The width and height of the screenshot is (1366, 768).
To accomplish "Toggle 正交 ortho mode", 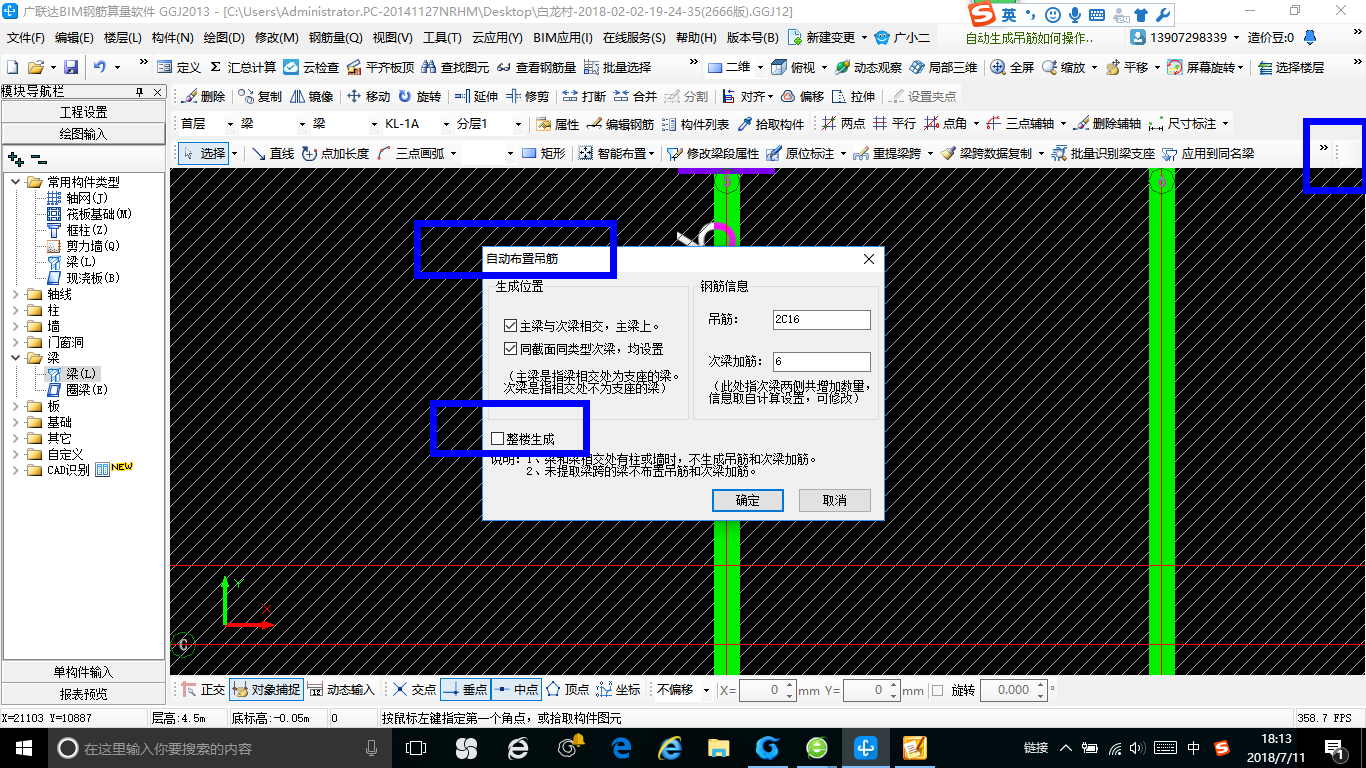I will click(203, 690).
